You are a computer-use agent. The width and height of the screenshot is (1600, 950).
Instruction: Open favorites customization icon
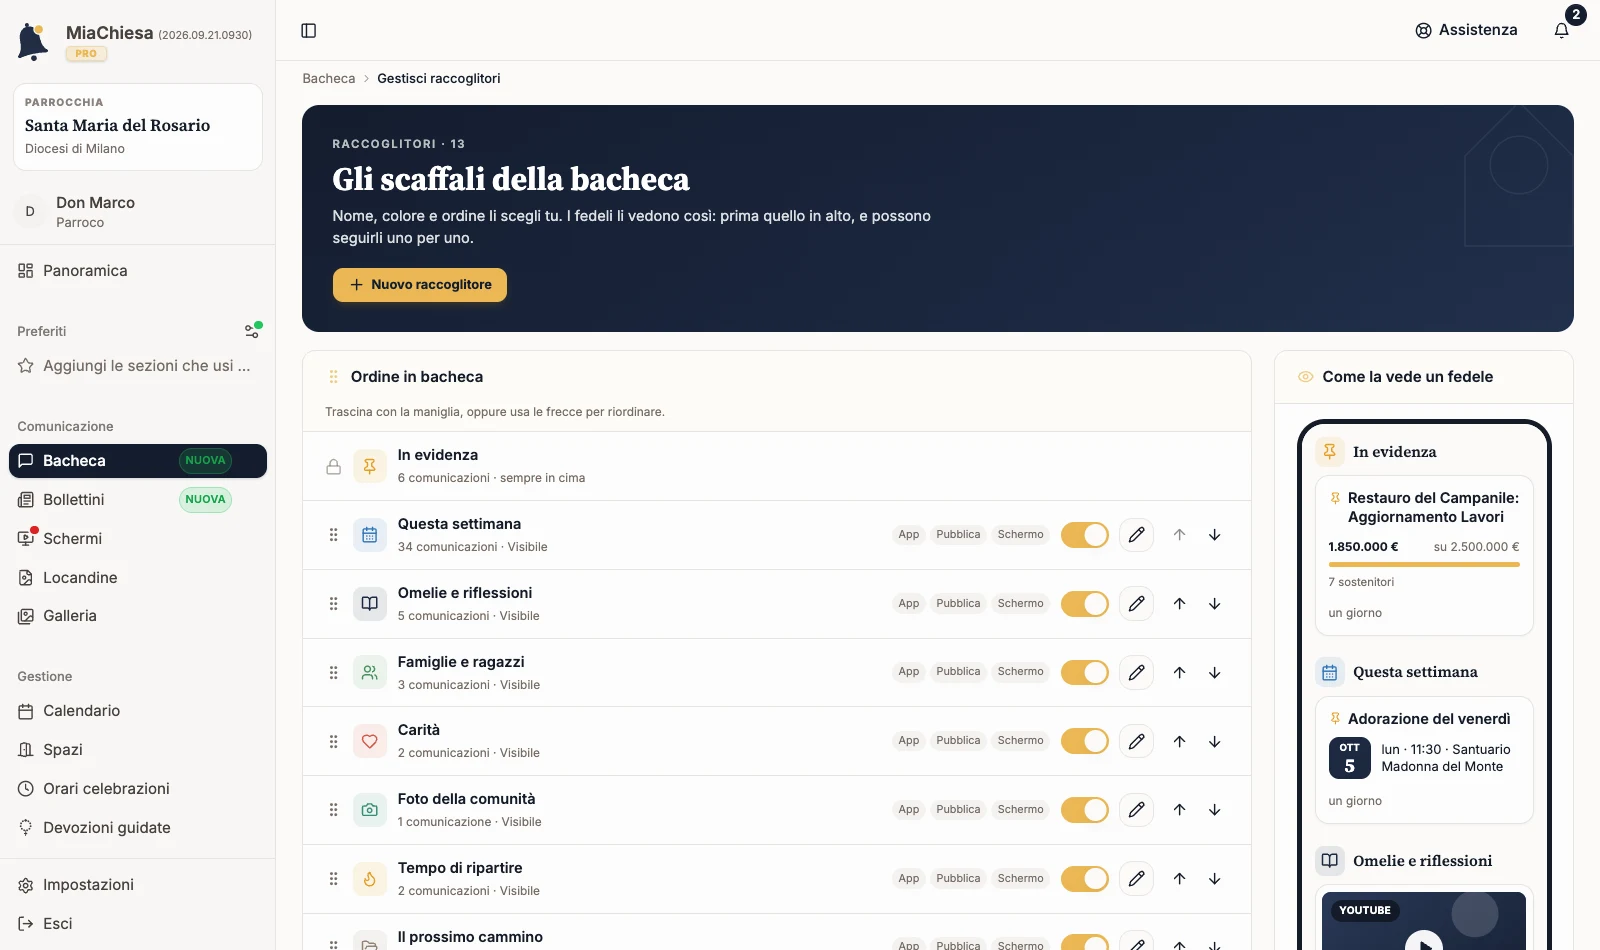253,331
